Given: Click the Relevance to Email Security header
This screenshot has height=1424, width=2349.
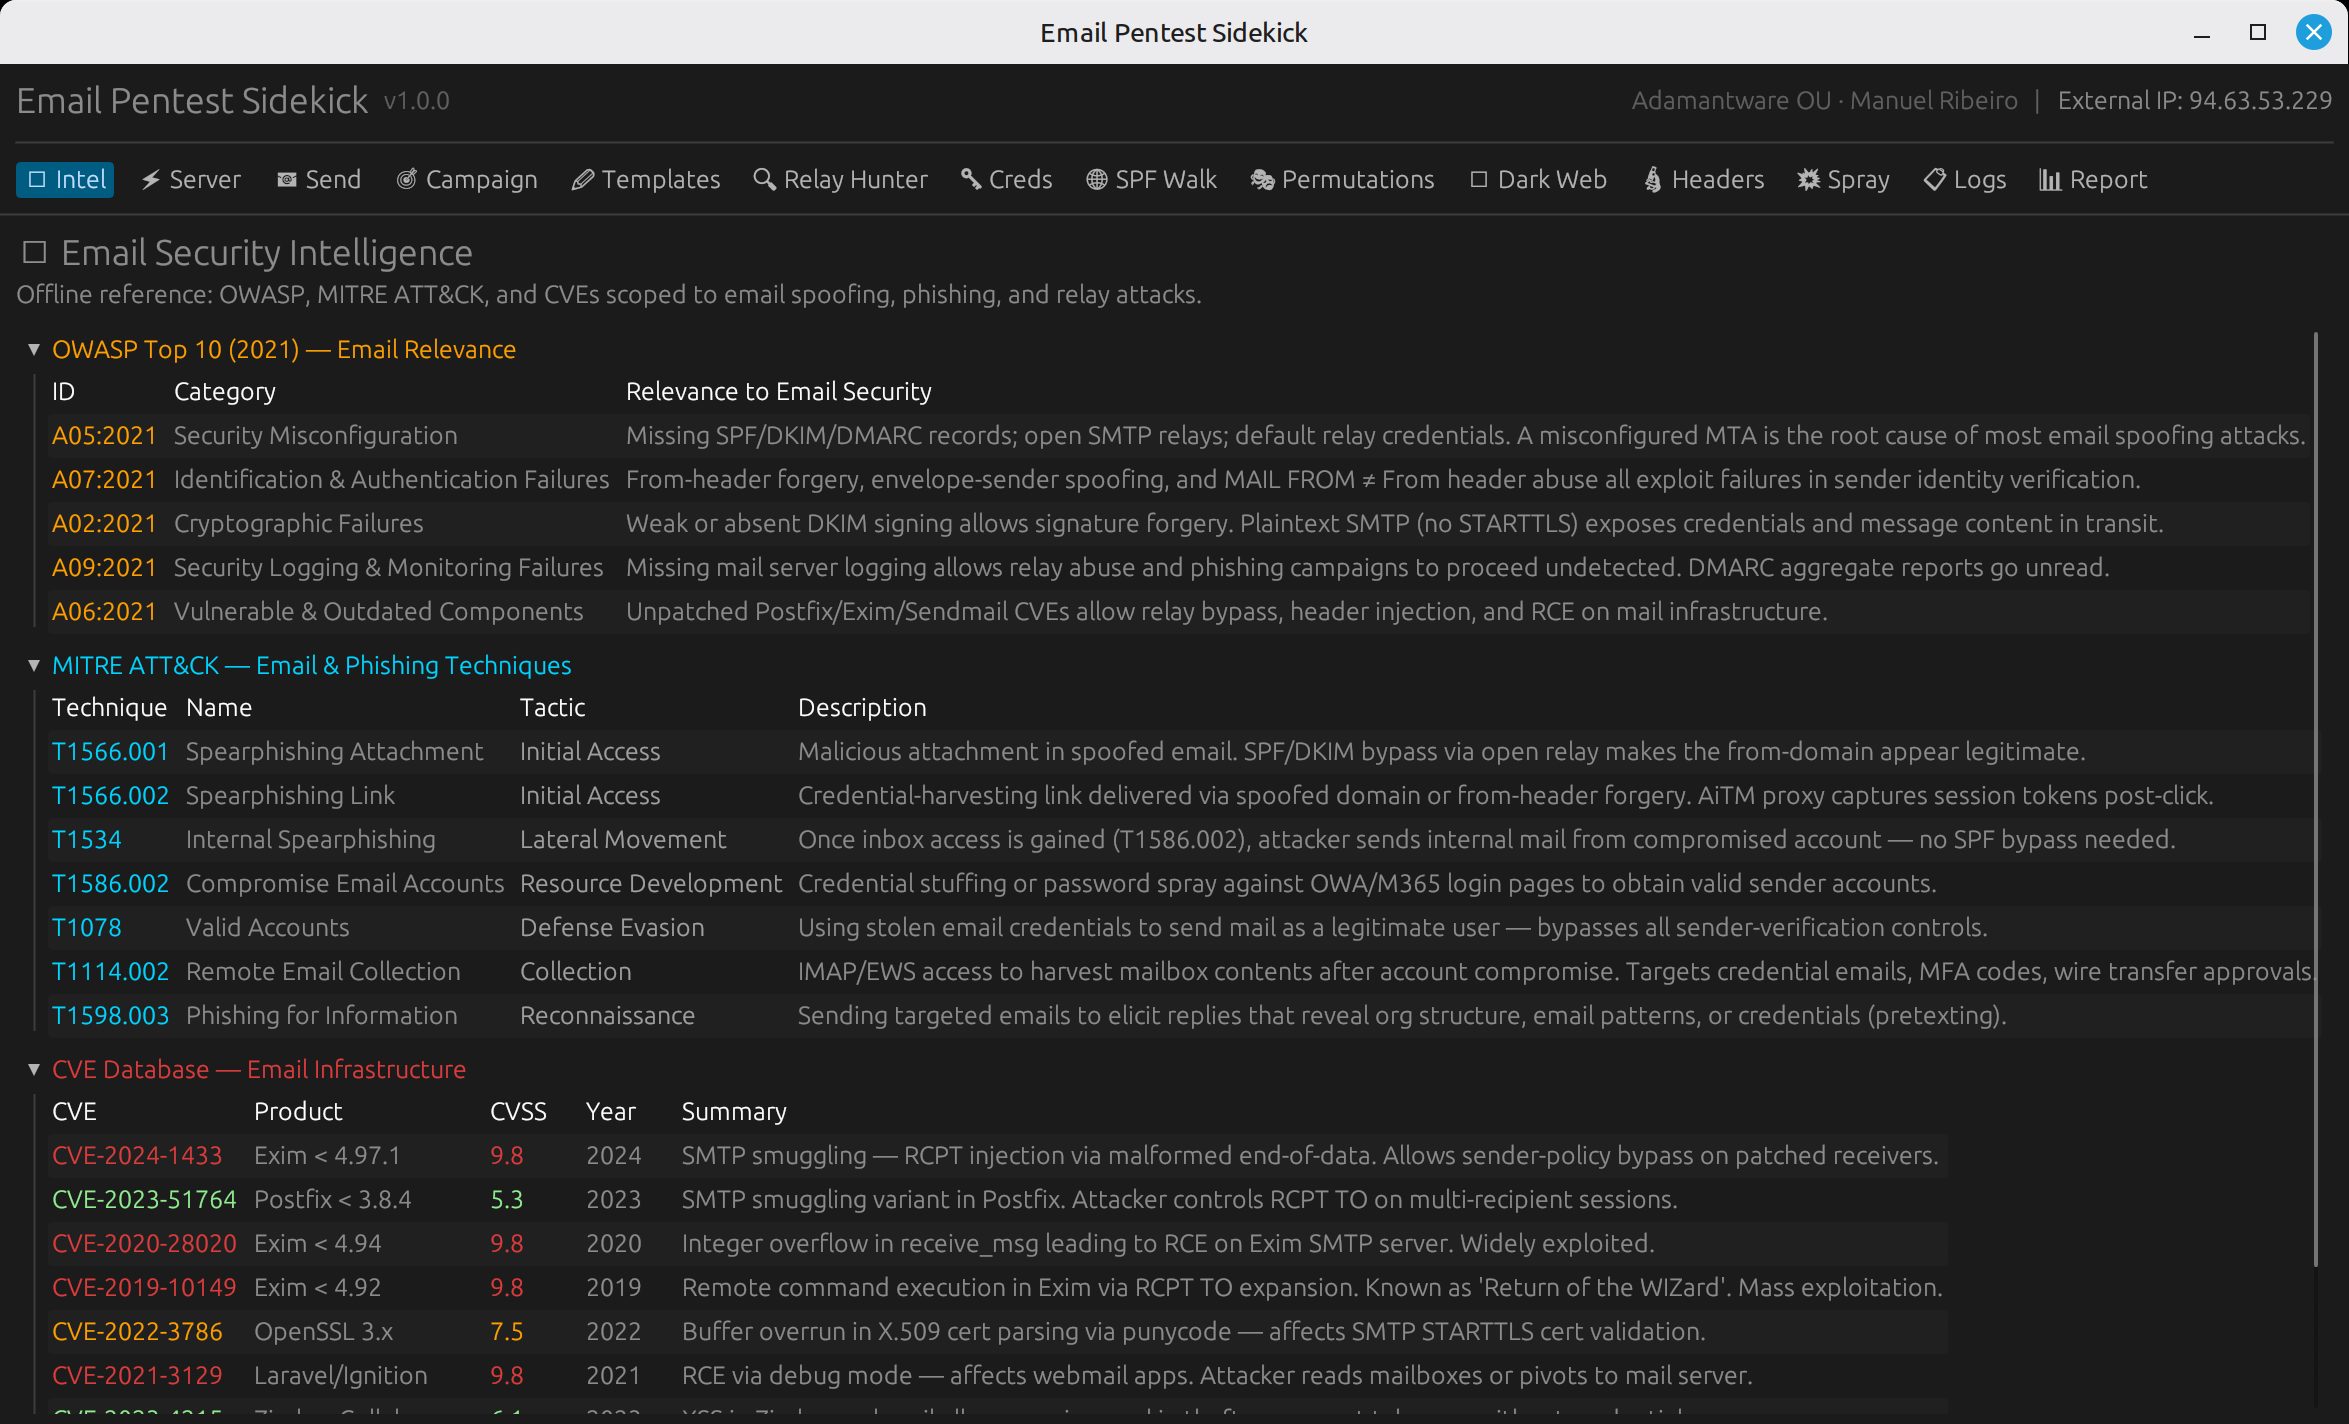Looking at the screenshot, I should click(778, 391).
